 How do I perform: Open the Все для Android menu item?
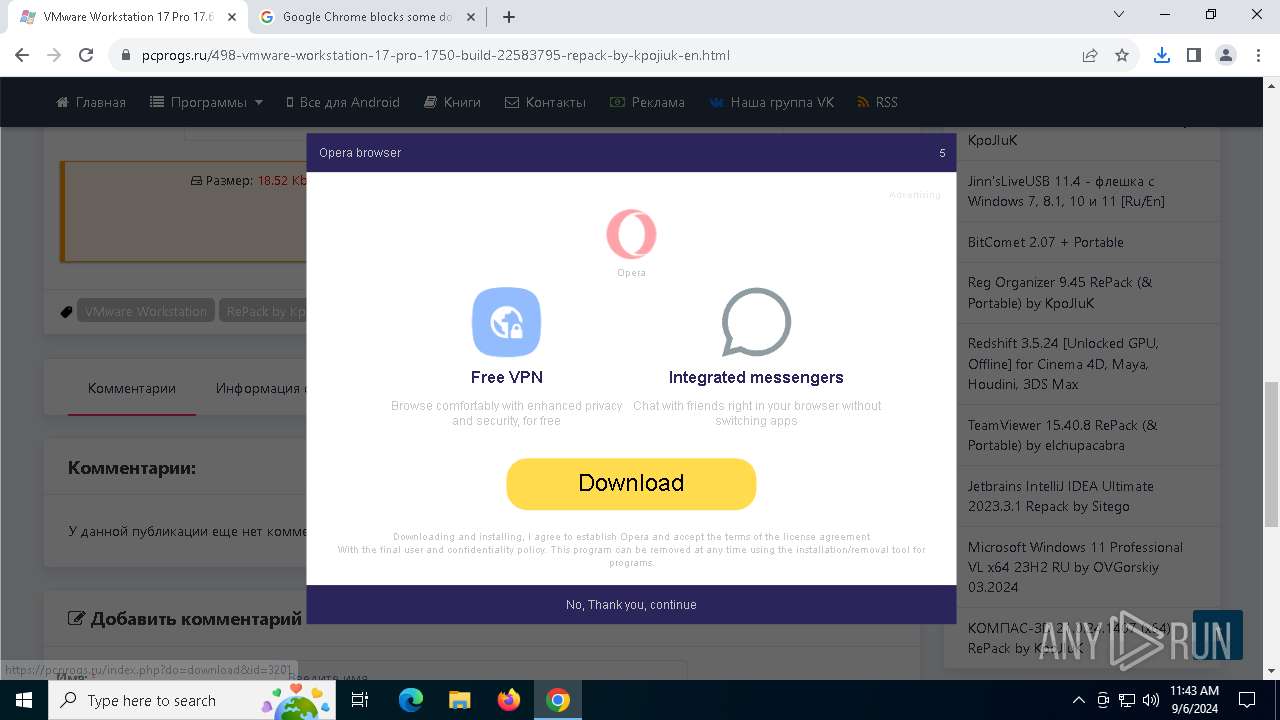tap(342, 102)
